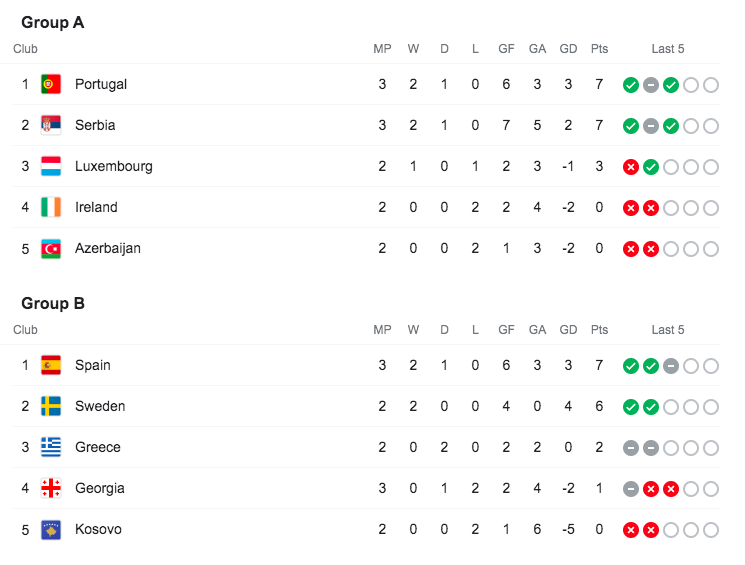Click the Last 5 header in Group B
This screenshot has width=745, height=565.
(668, 329)
